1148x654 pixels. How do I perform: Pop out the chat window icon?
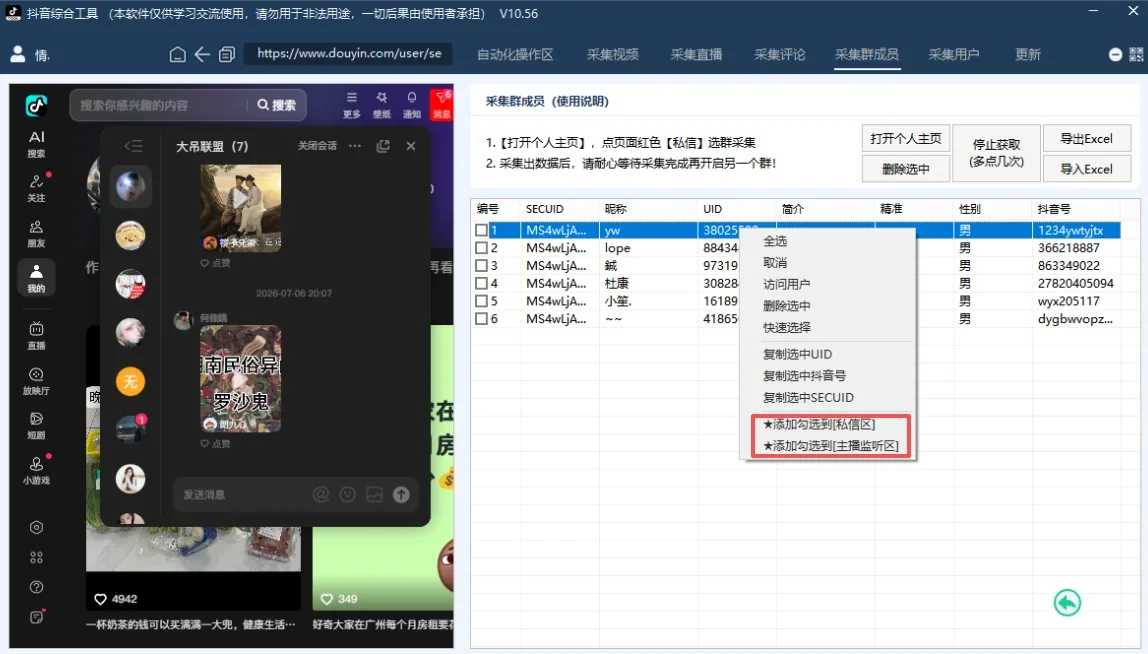point(383,146)
